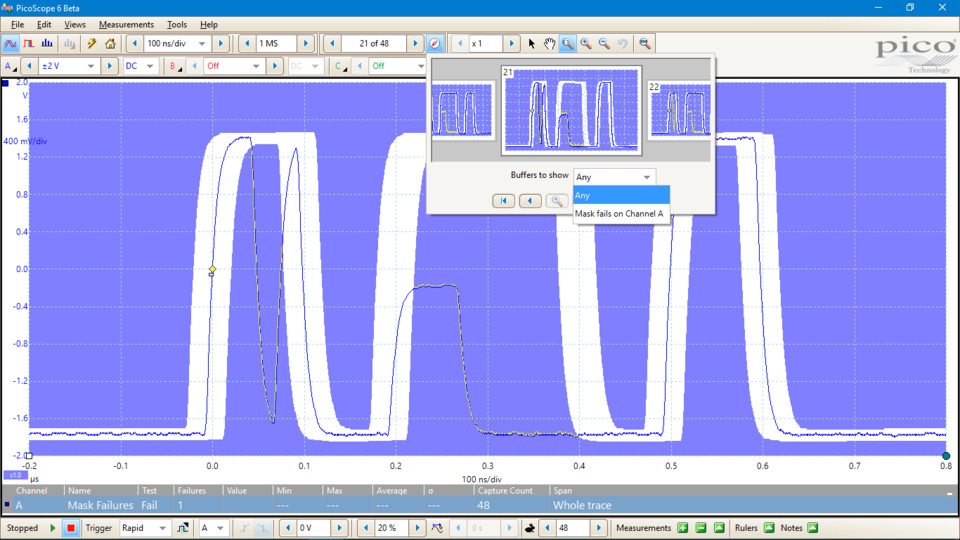Screen dimensions: 960x540
Task: Choose 'Mask fails on Channel A' option
Action: tap(619, 214)
